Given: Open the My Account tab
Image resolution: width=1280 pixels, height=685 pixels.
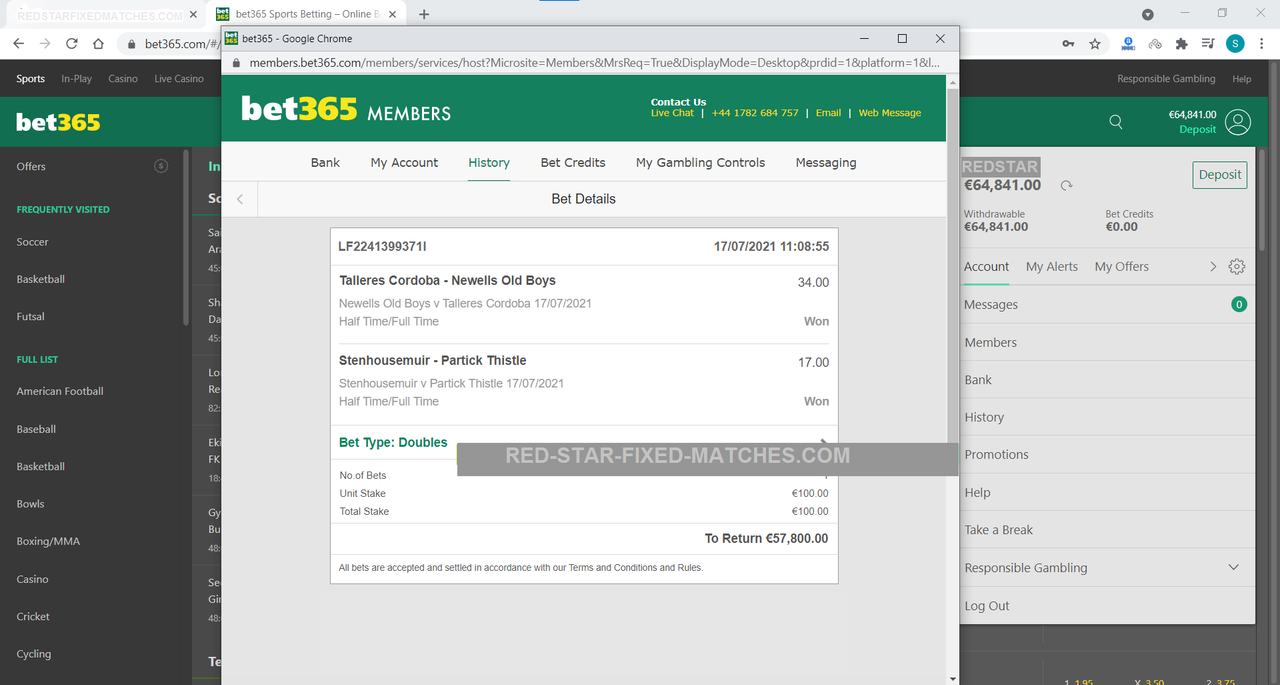Looking at the screenshot, I should (404, 163).
